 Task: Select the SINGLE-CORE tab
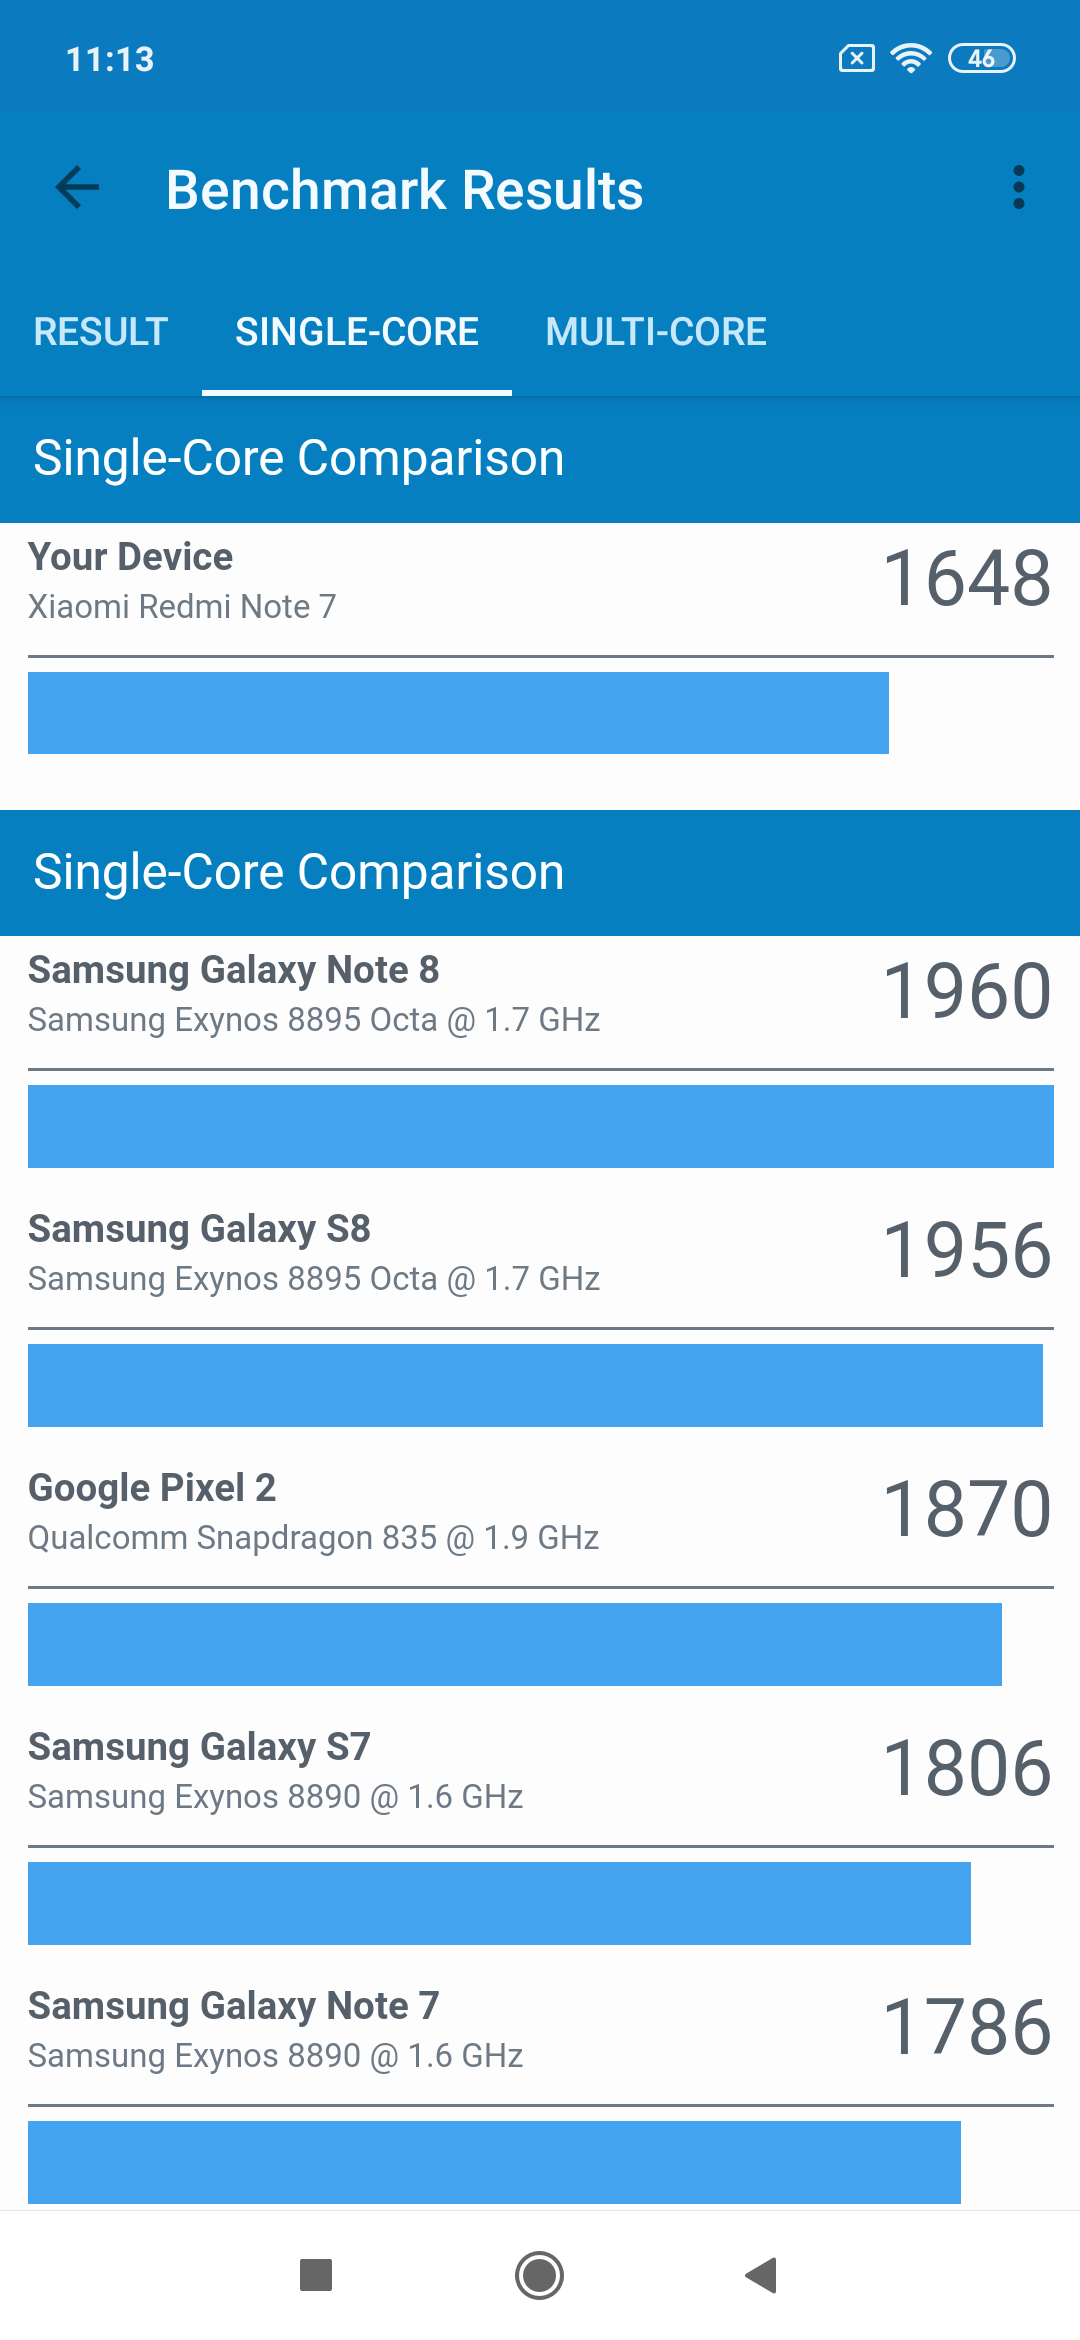click(357, 332)
